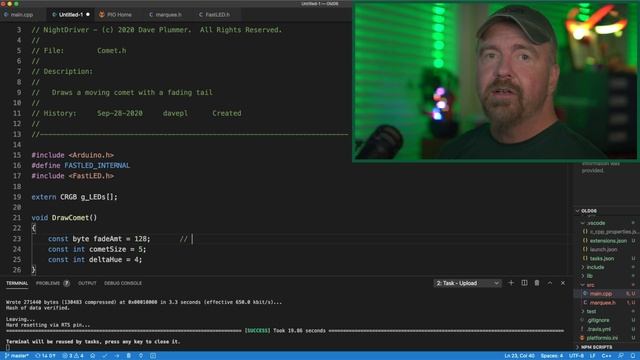Split the terminal panel

pyautogui.click(x=524, y=283)
